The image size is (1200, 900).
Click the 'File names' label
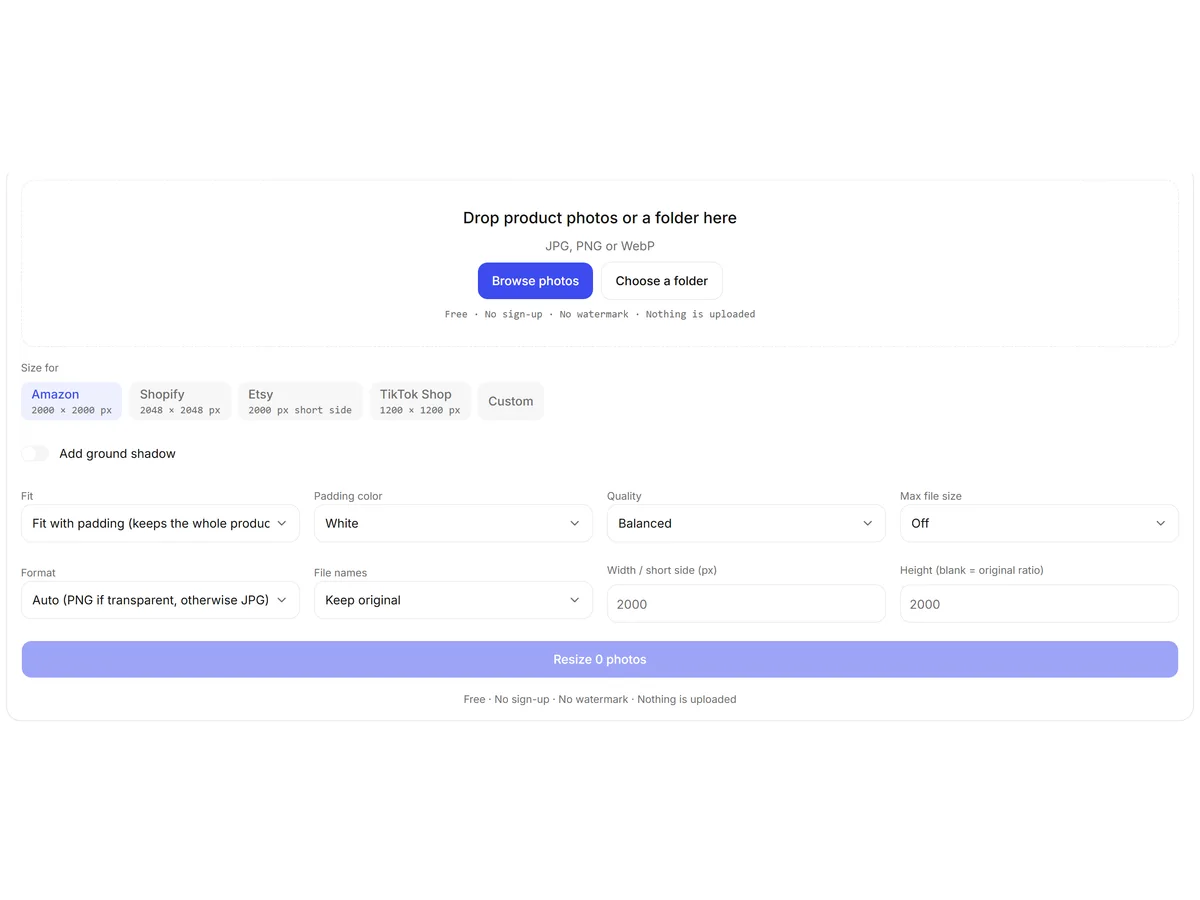(x=340, y=573)
